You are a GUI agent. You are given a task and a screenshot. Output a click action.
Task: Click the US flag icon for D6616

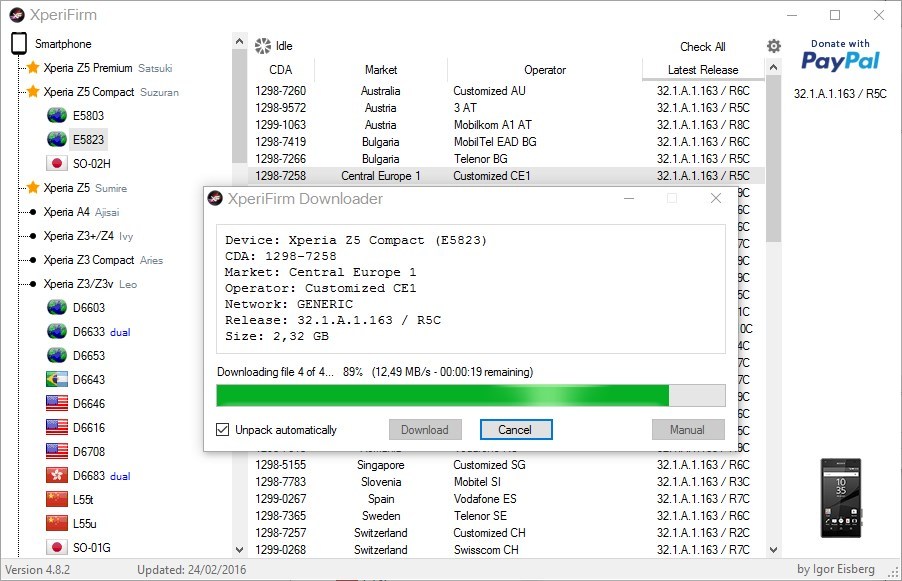[57, 427]
